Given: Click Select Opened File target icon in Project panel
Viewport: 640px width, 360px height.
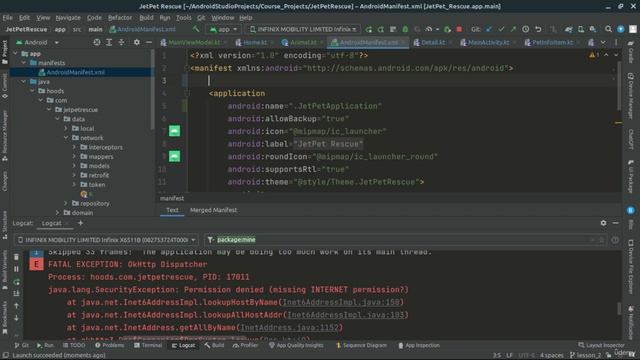Looking at the screenshot, I should (97, 42).
